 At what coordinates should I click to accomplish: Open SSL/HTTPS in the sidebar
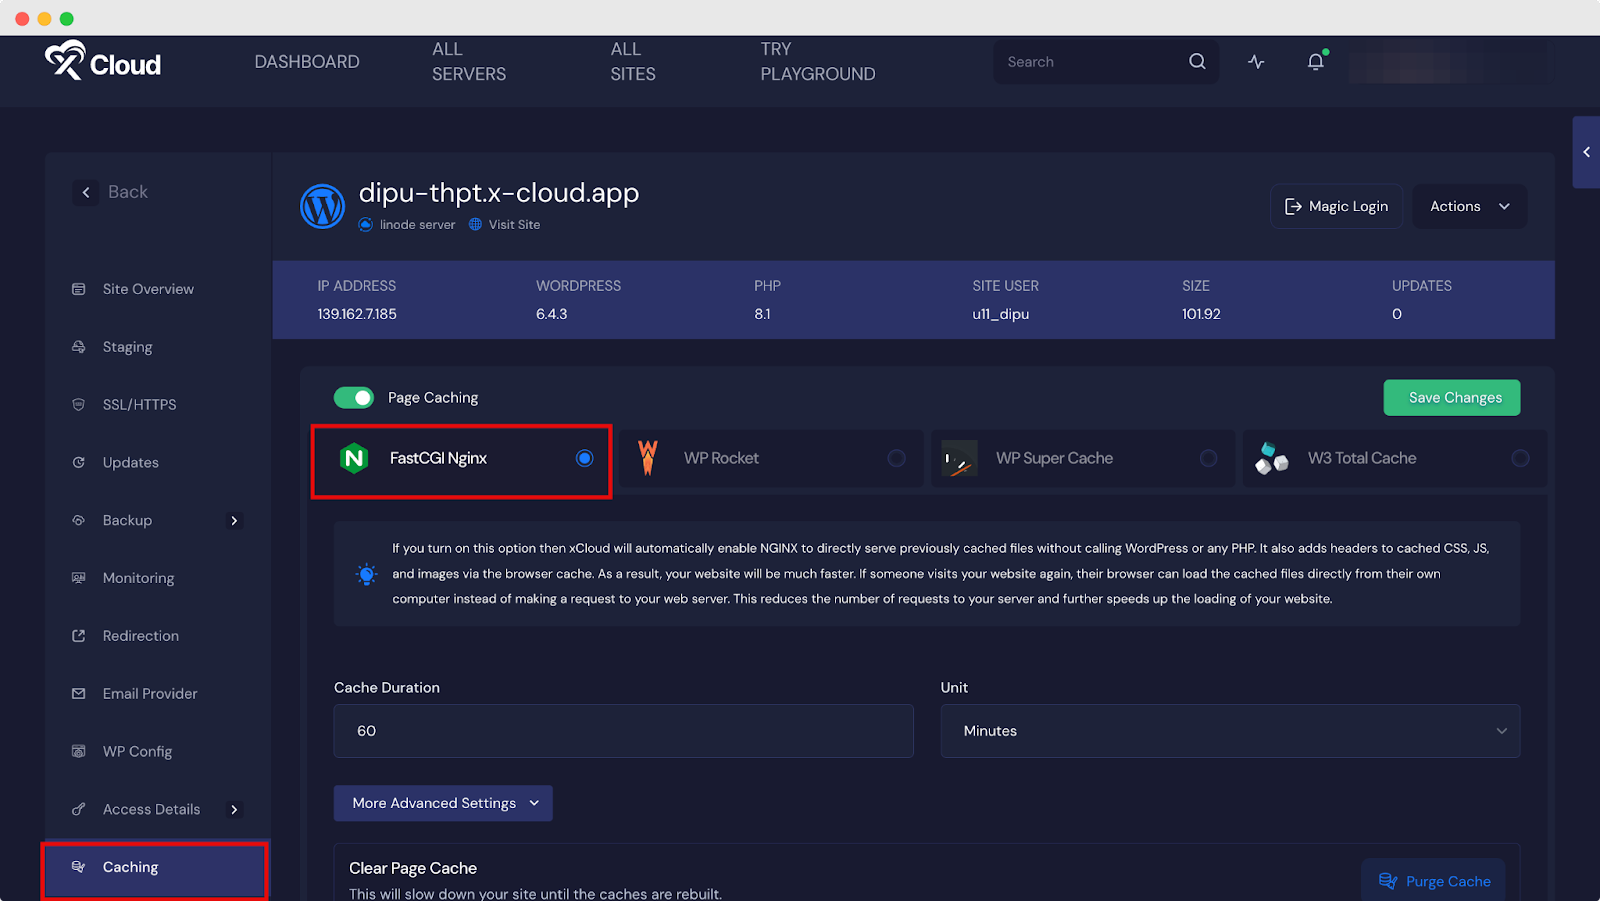pos(139,405)
